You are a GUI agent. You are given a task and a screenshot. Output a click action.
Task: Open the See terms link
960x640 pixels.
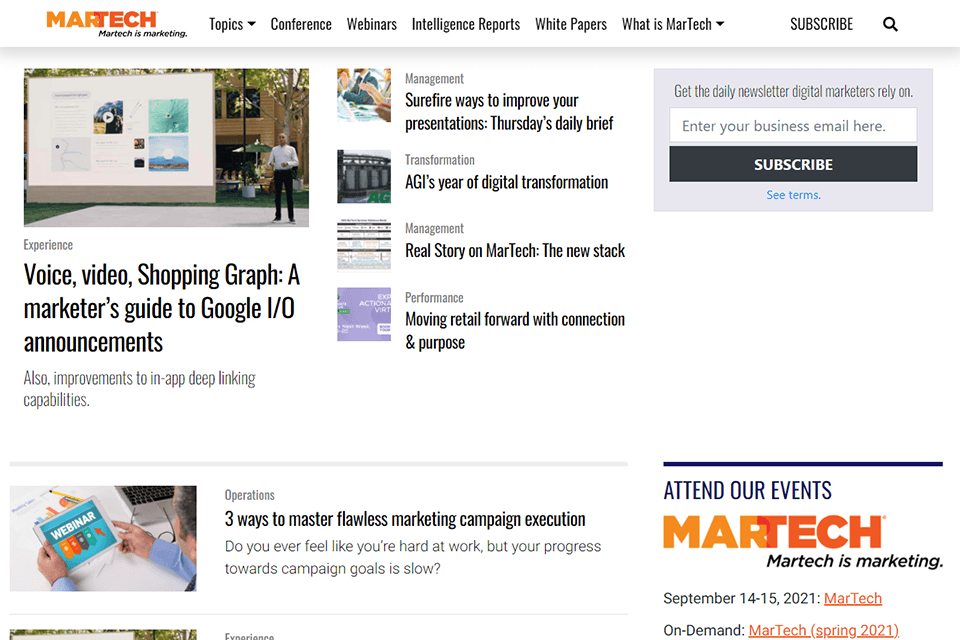click(x=793, y=195)
